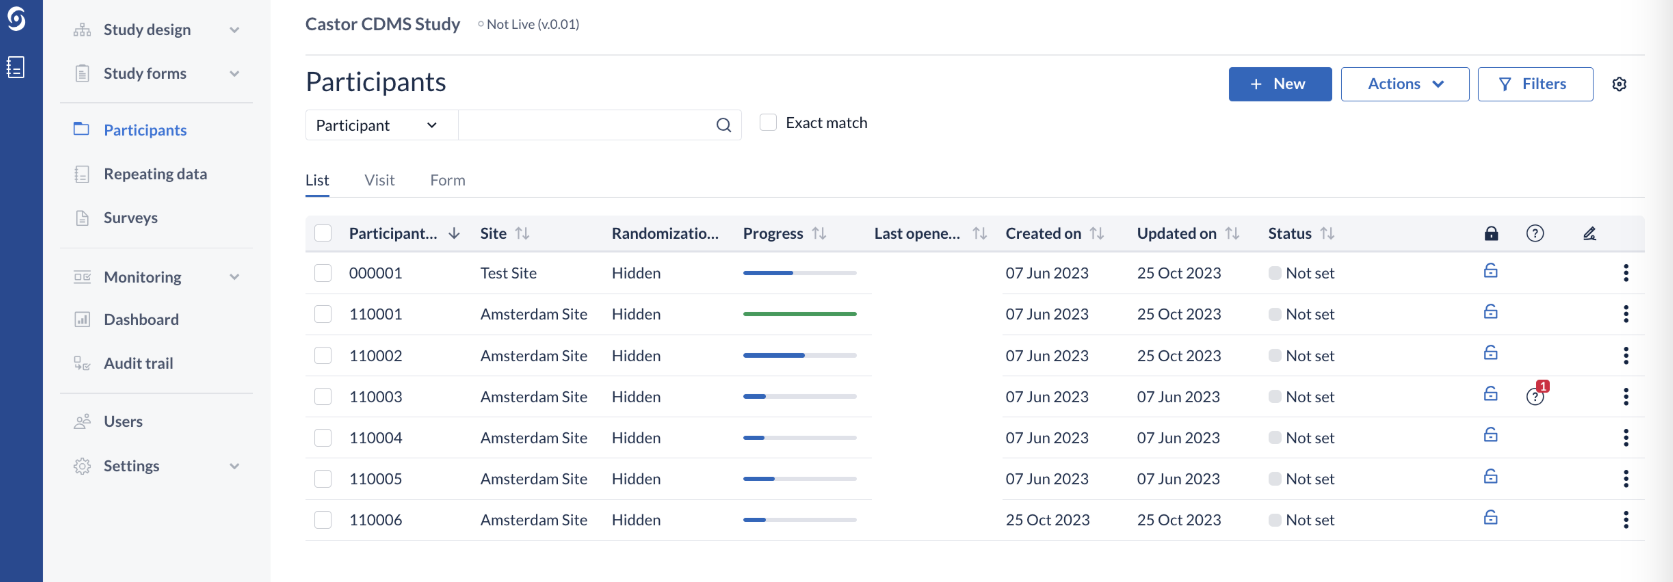Viewport: 1673px width, 582px height.
Task: Check the box for participant 000001
Action: click(x=323, y=273)
